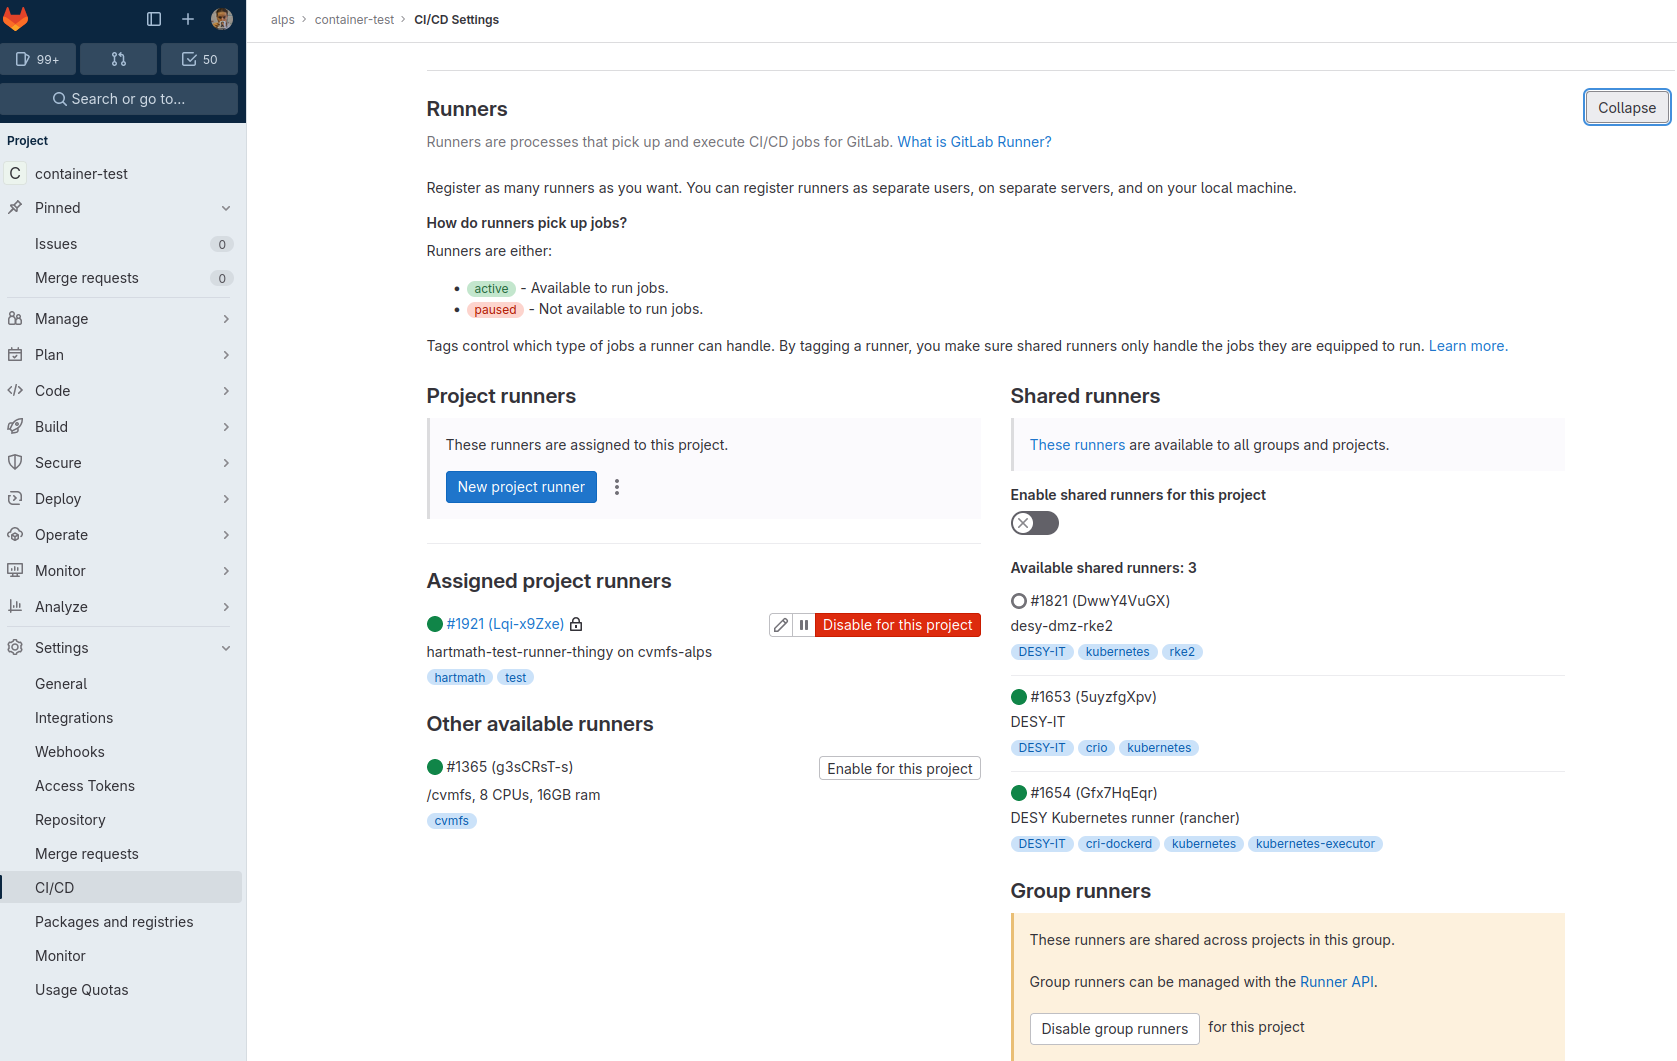
Task: Open the create new plus menu
Action: click(x=188, y=19)
